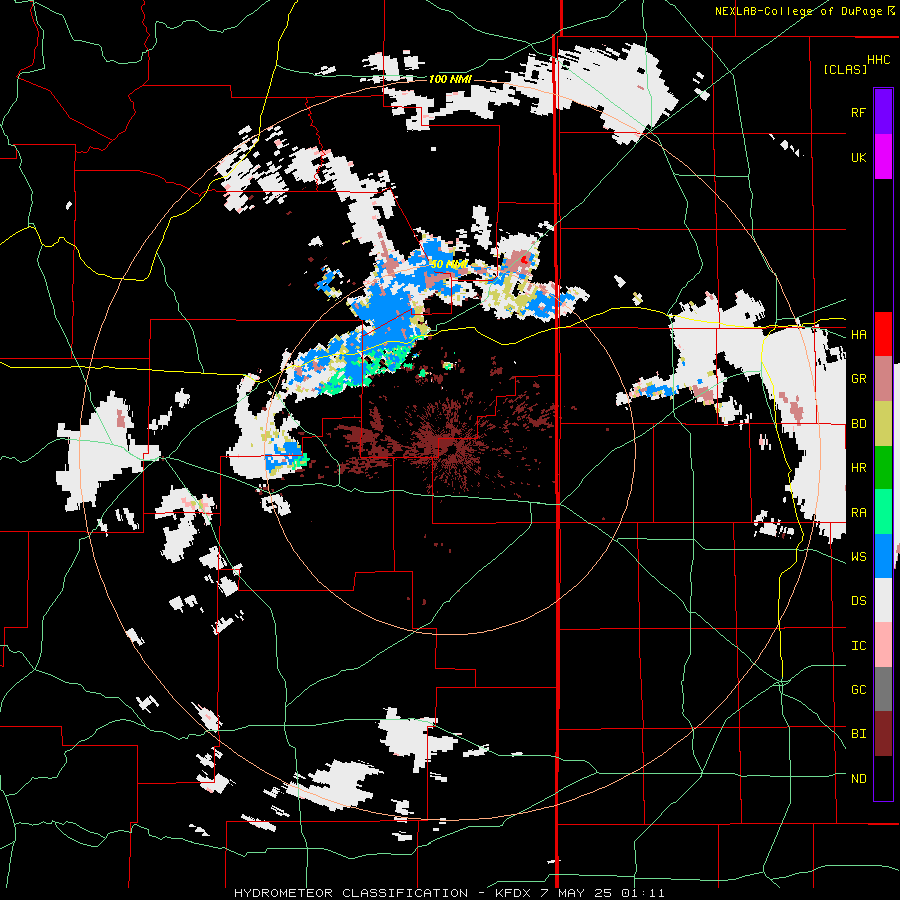
Task: Click the GC legend label
Action: point(858,690)
